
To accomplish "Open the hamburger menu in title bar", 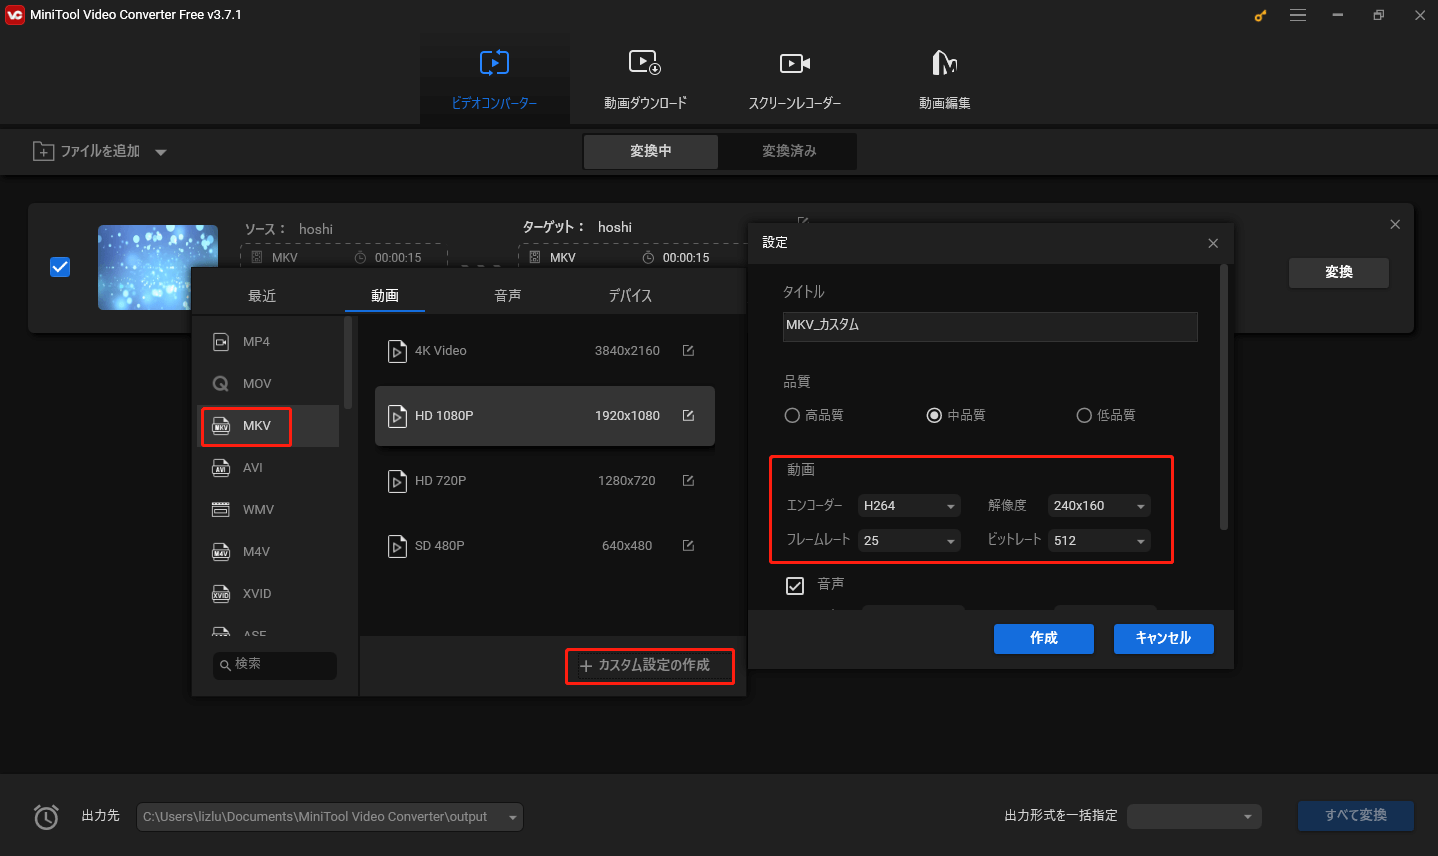I will [1298, 15].
